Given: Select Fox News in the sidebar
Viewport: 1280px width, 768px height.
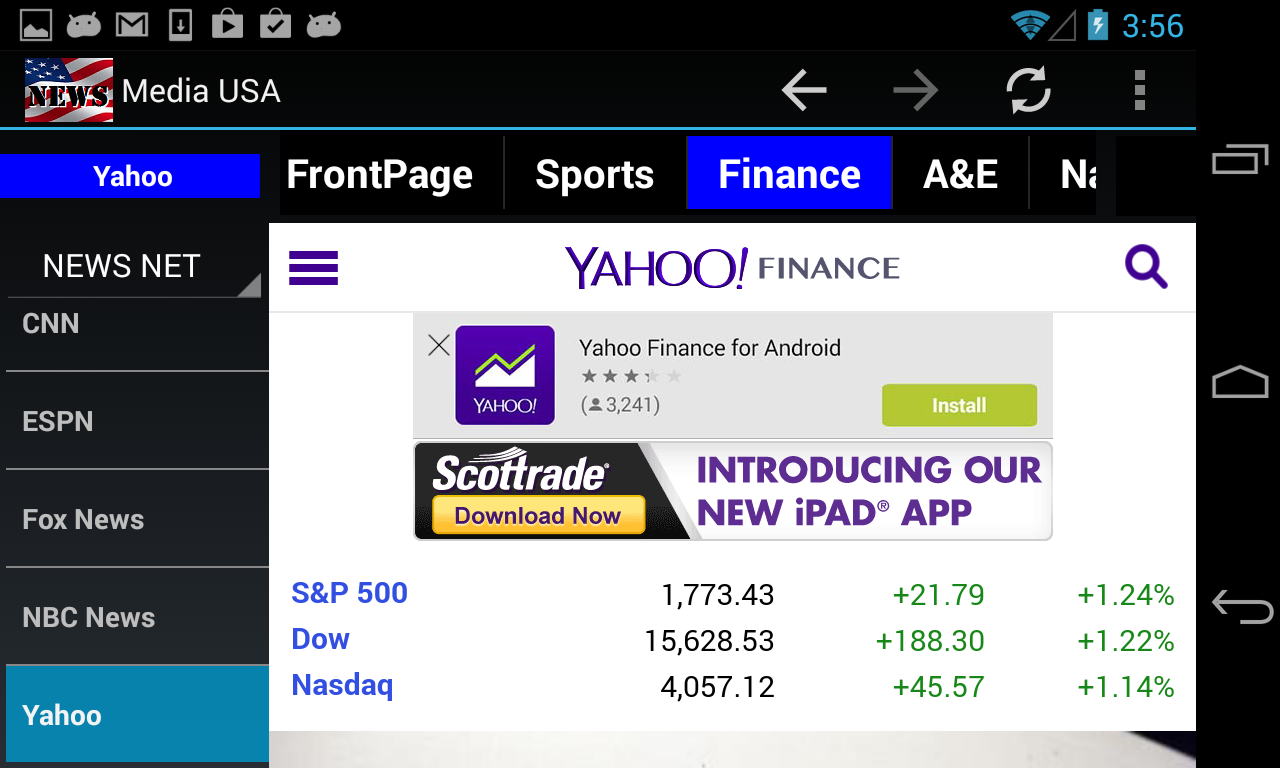Looking at the screenshot, I should tap(83, 520).
